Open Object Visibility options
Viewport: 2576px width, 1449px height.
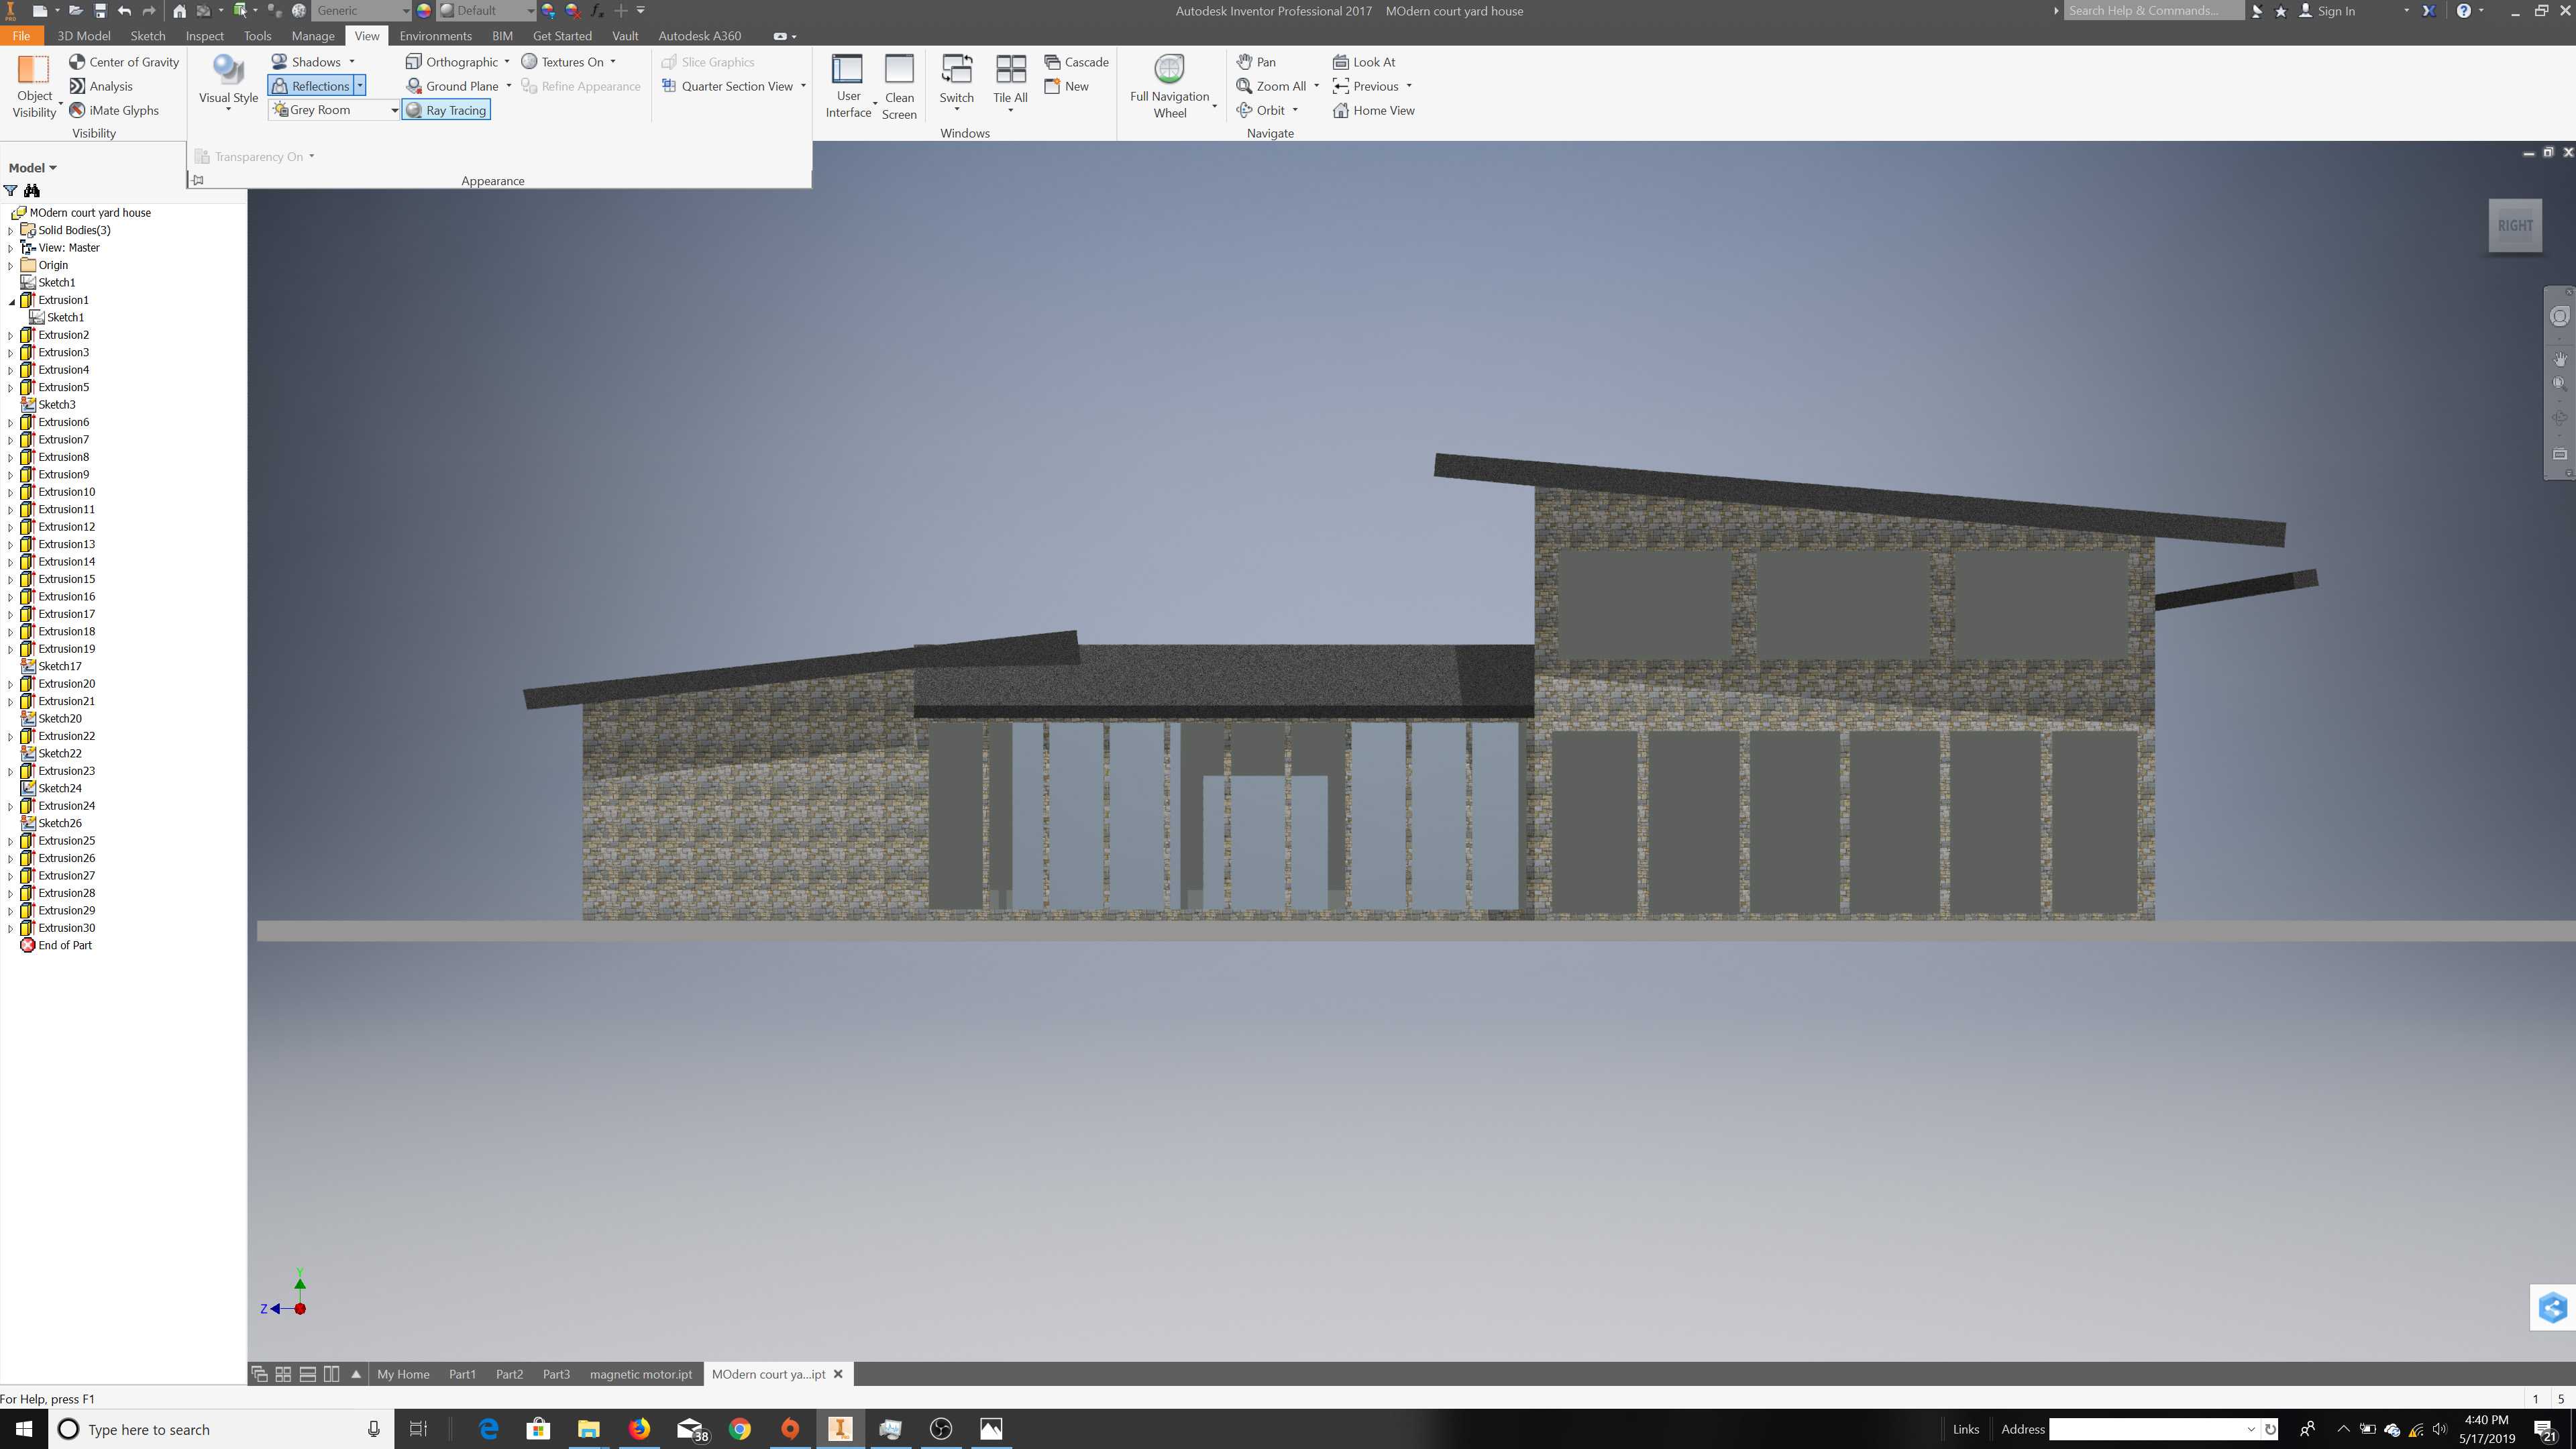point(35,86)
